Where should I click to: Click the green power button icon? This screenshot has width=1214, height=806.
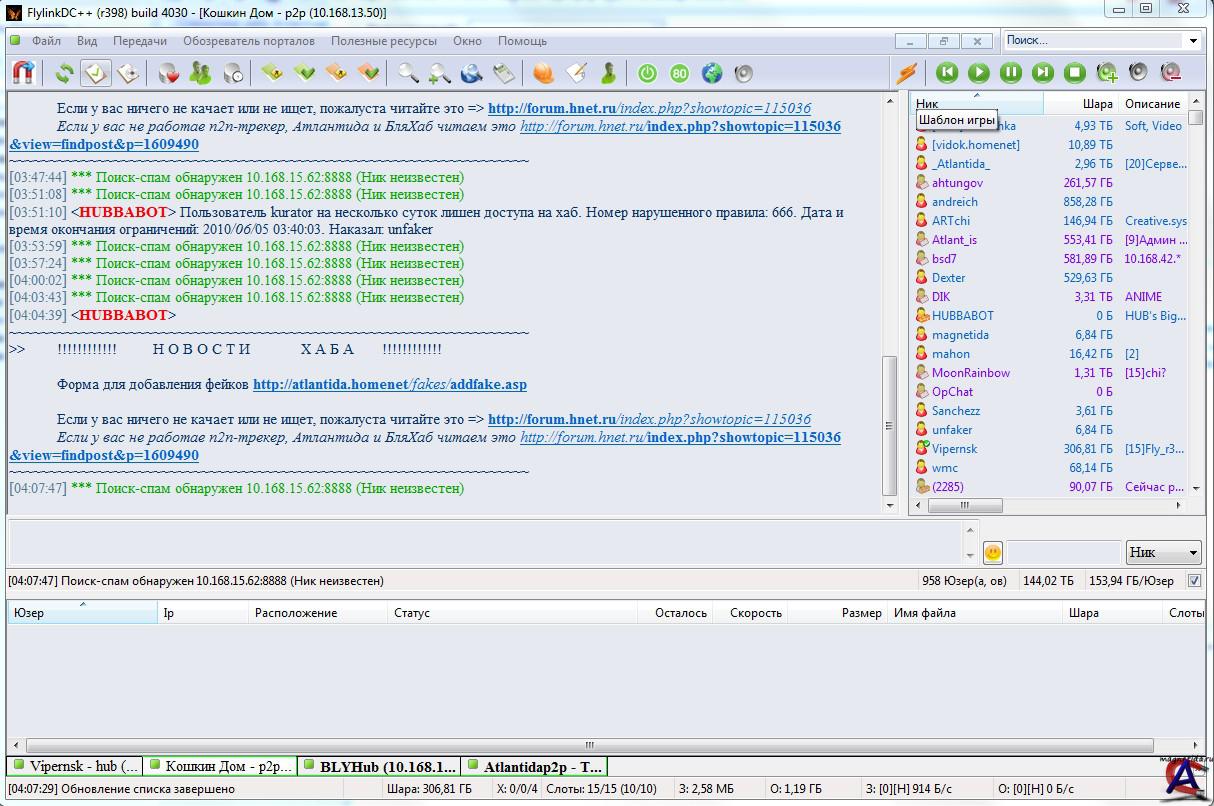647,73
